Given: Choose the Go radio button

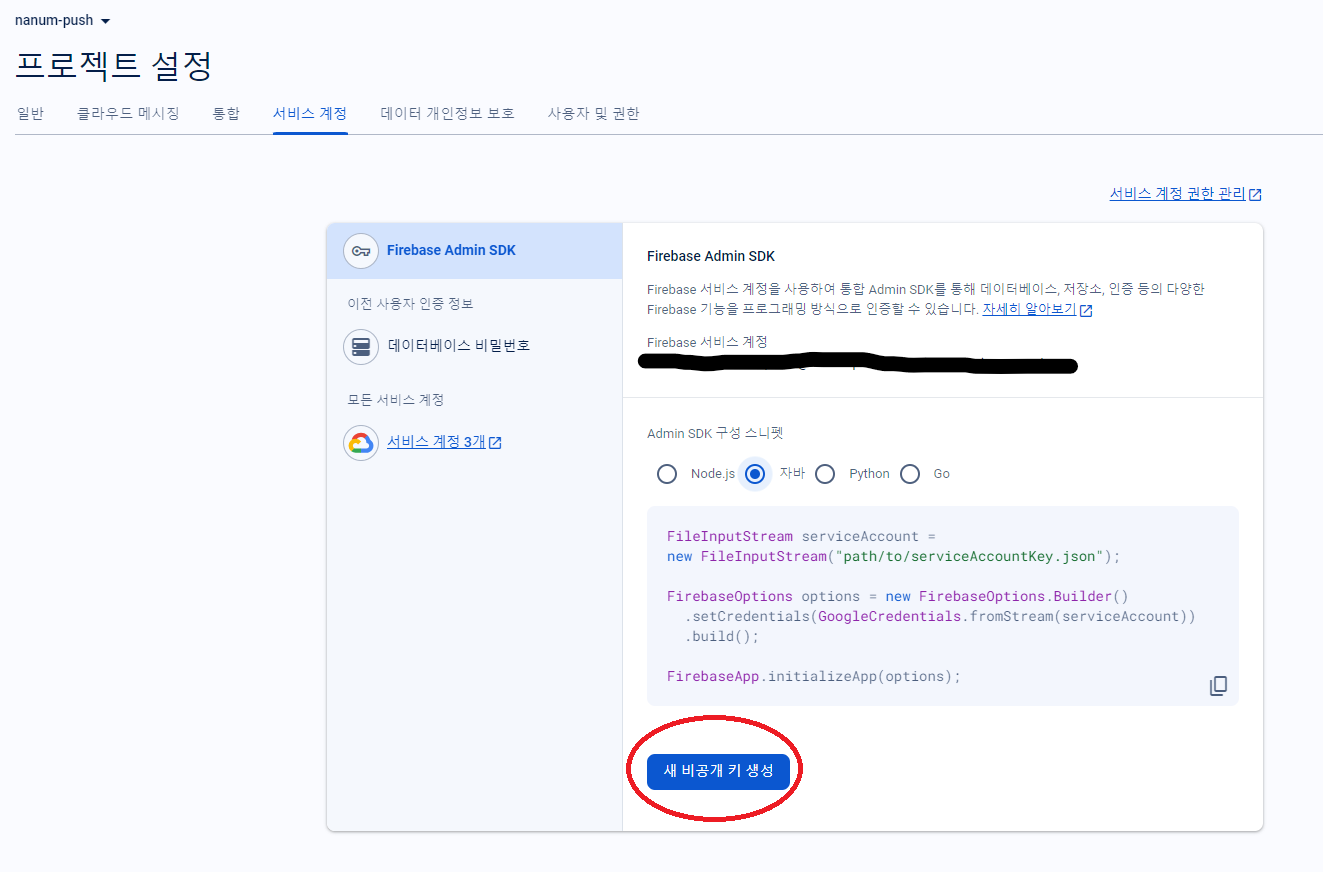Looking at the screenshot, I should (910, 474).
